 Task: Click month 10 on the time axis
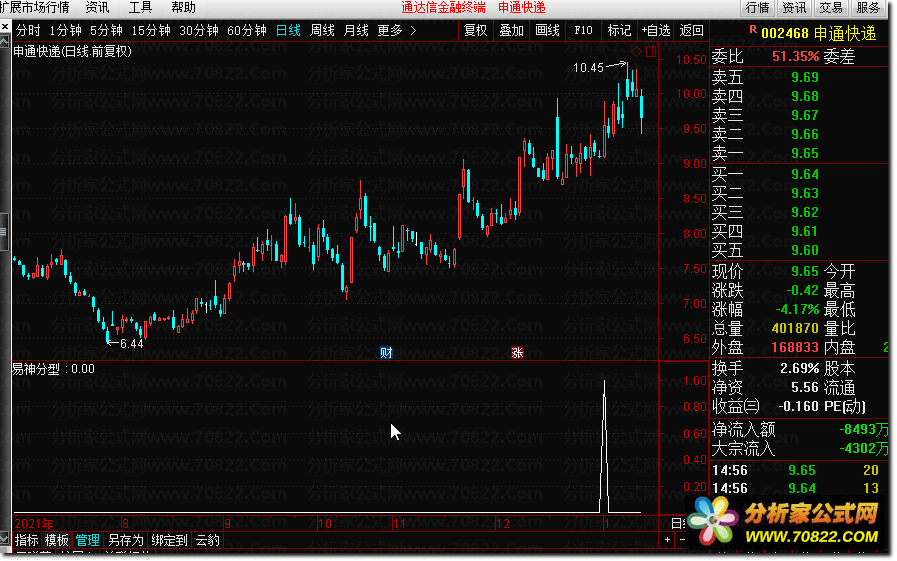tap(324, 523)
